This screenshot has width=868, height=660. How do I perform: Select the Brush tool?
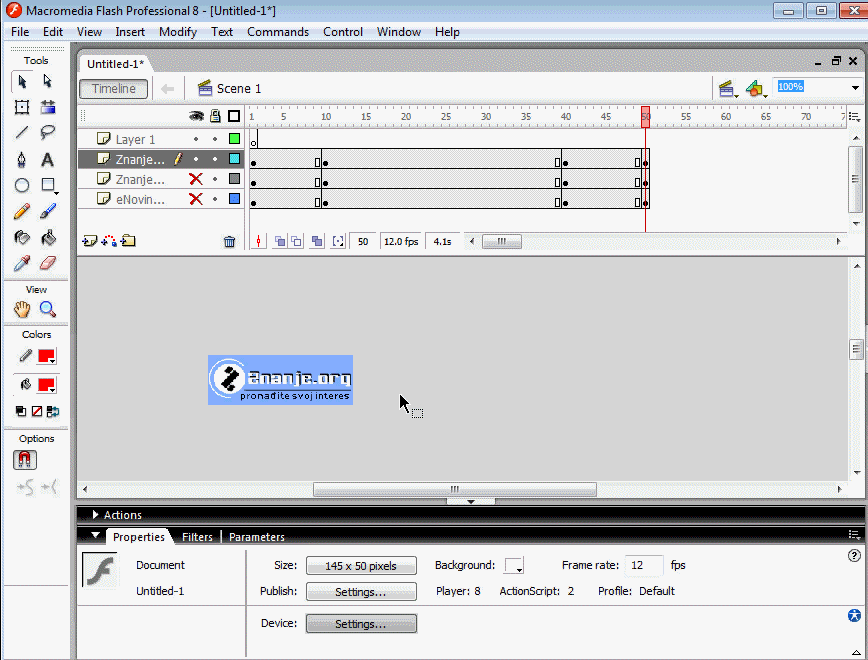pos(48,211)
